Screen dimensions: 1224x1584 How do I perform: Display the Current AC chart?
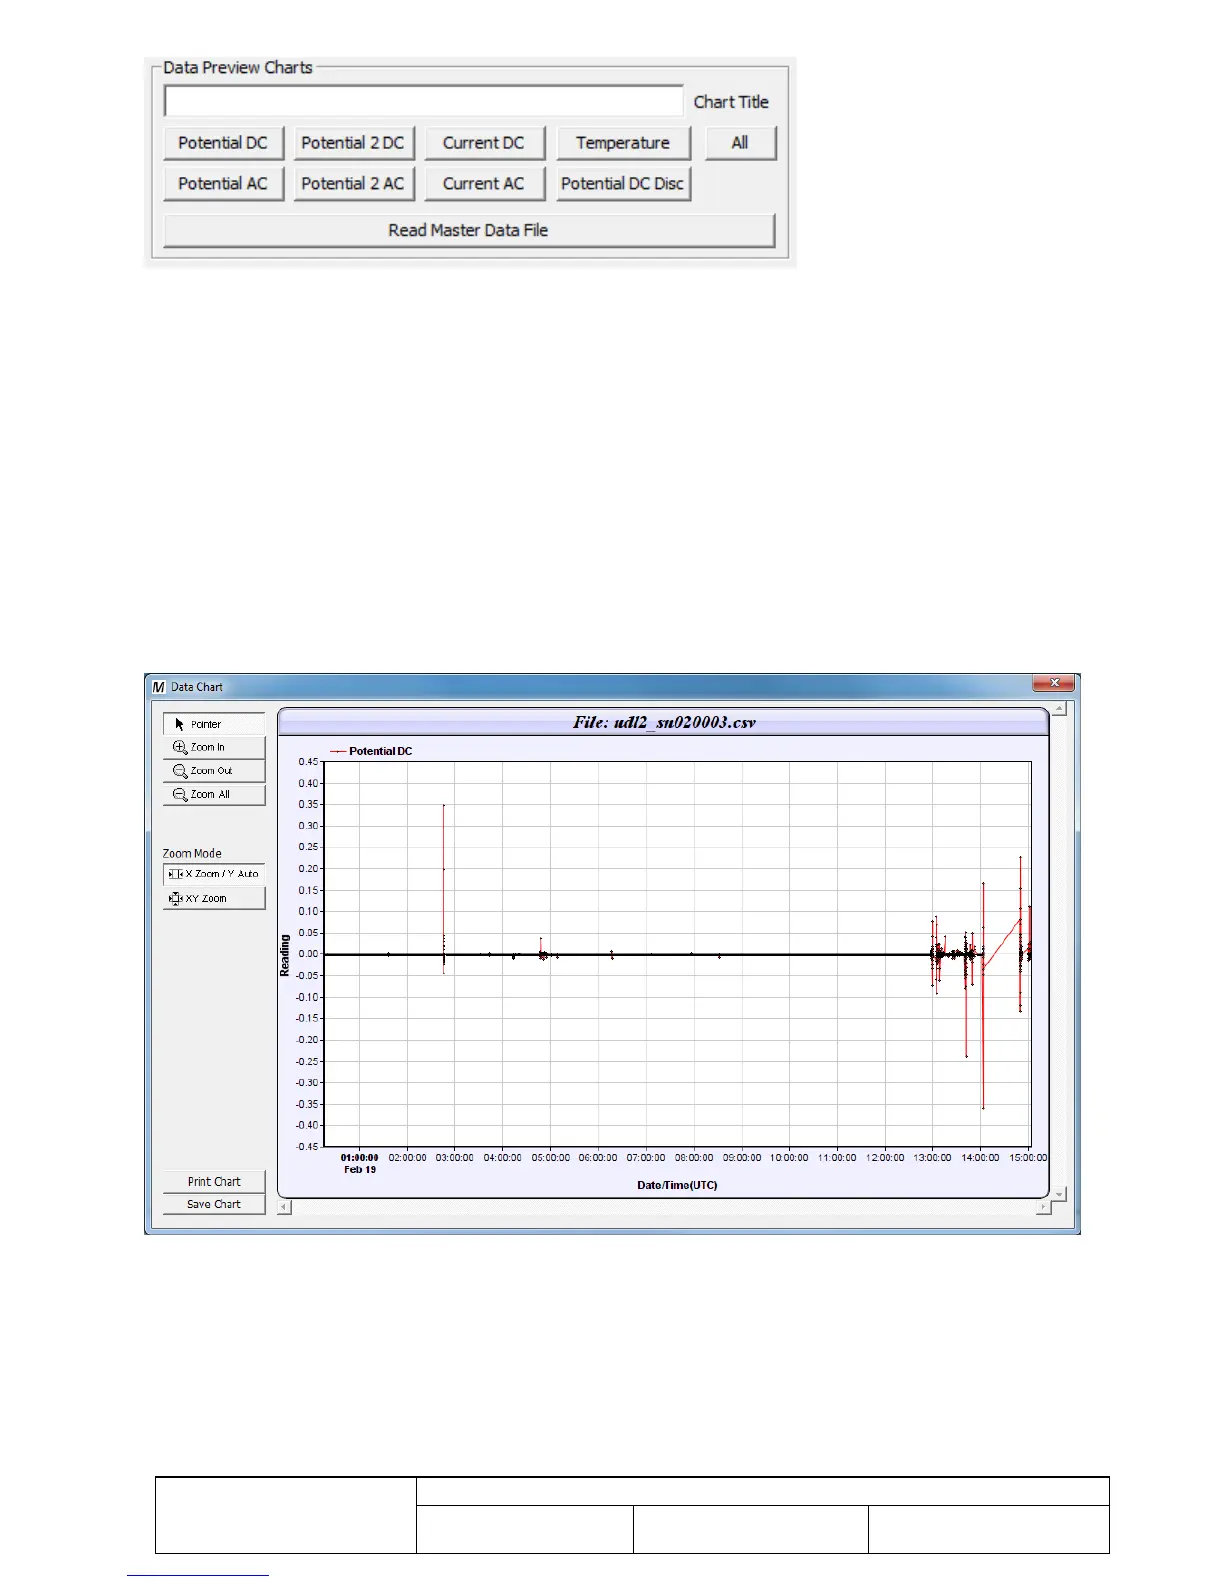484,184
